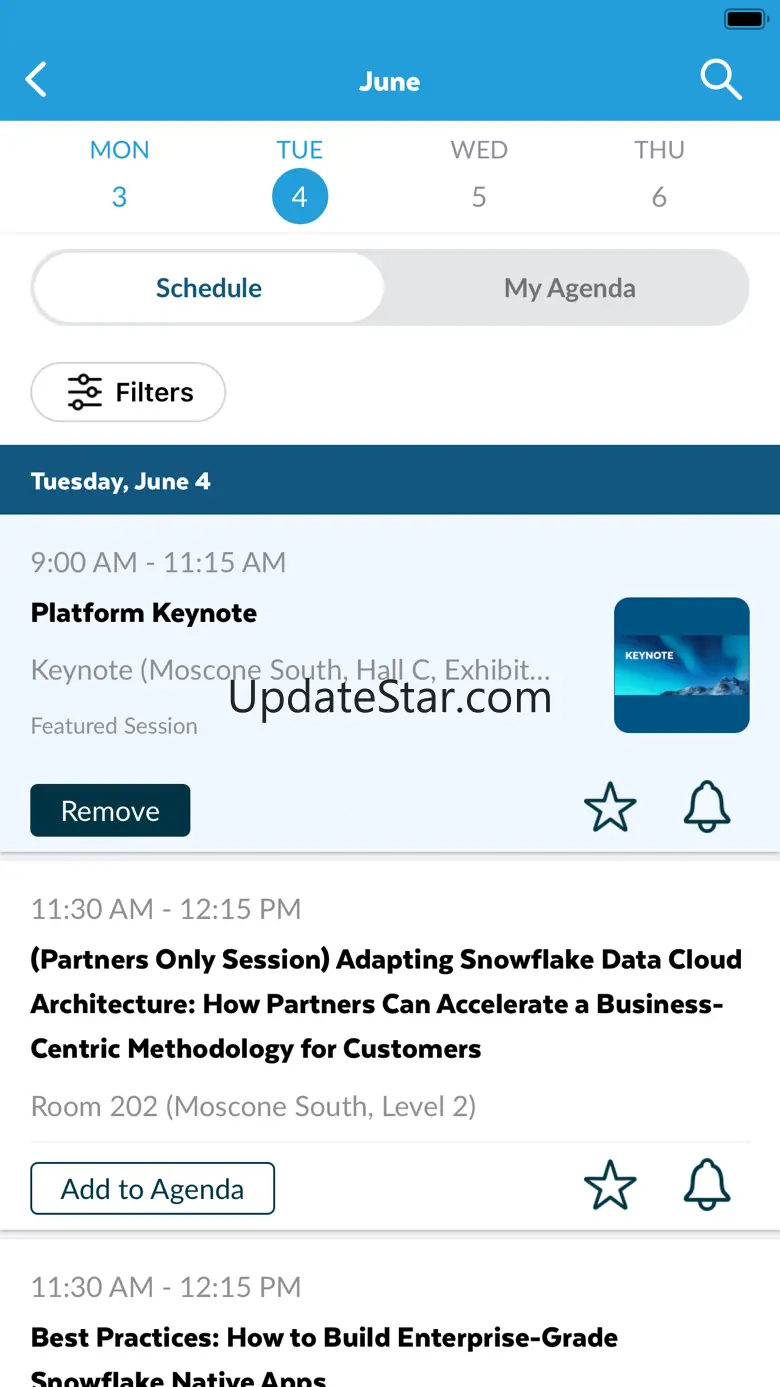Select Monday the 3rd
The height and width of the screenshot is (1387, 780).
[119, 175]
